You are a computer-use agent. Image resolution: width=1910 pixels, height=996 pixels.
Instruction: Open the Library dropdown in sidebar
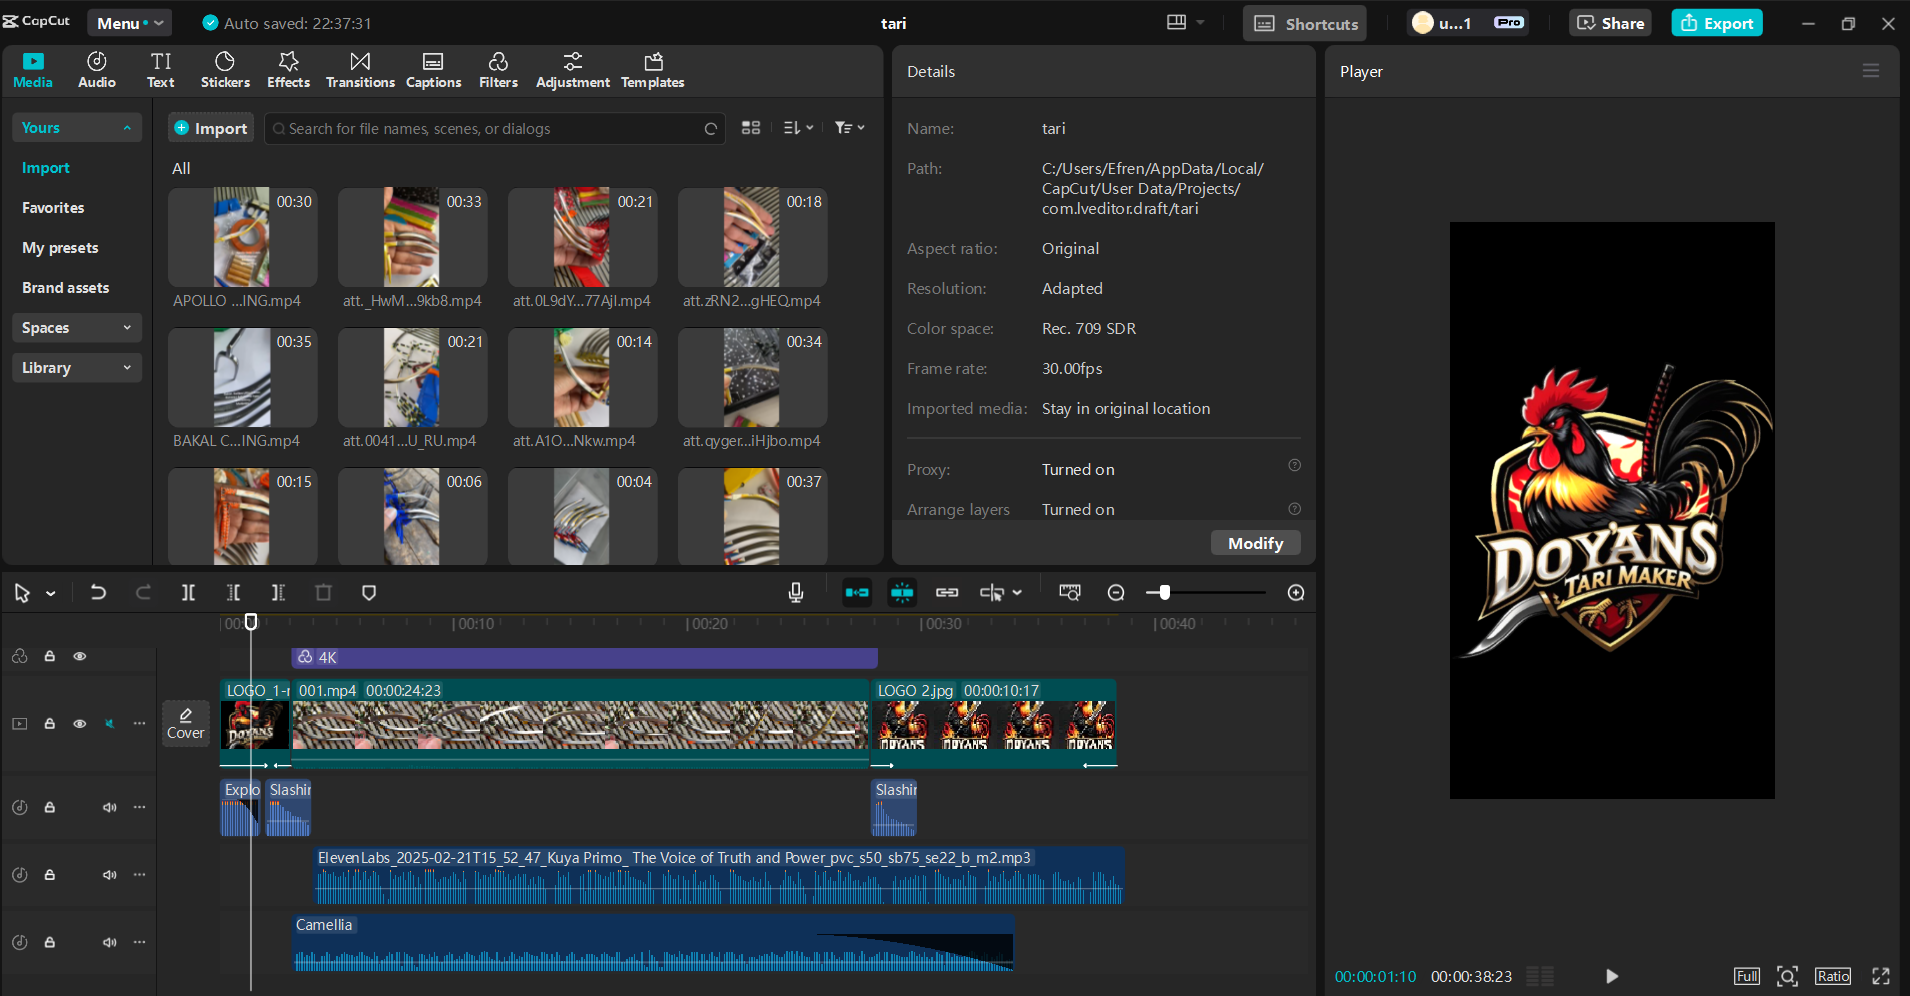point(77,368)
